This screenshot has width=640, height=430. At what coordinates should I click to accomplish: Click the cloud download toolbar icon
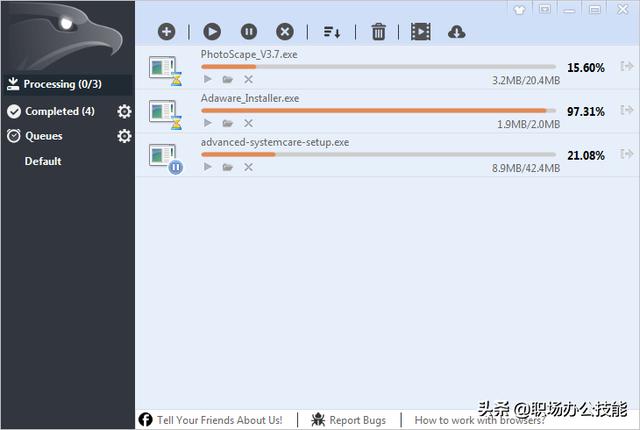point(456,32)
